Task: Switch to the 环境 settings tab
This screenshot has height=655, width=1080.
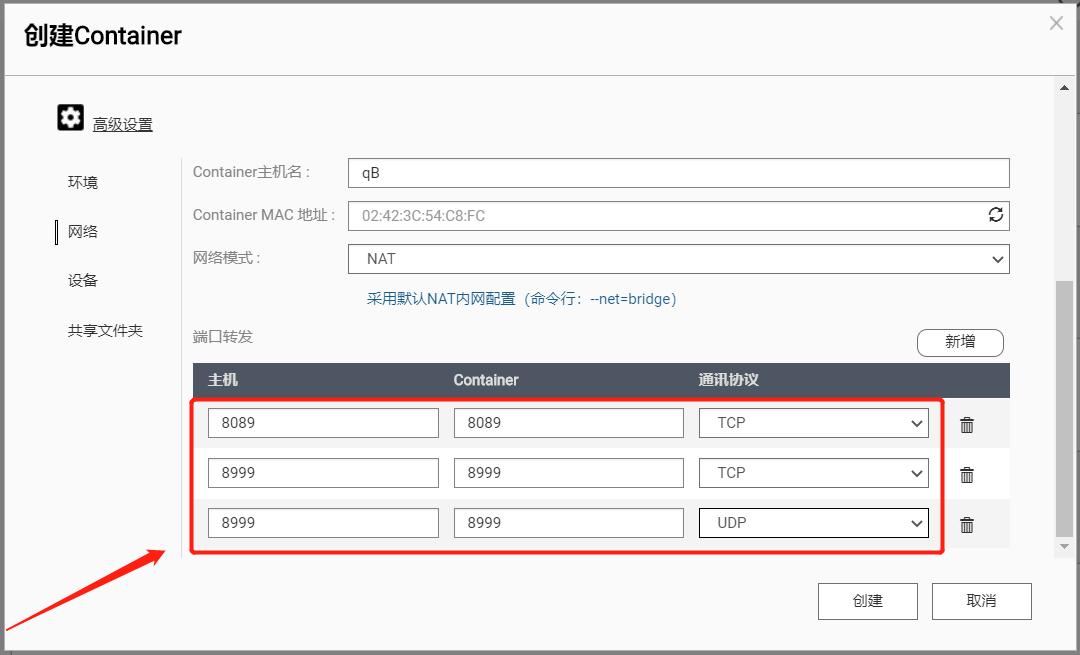Action: click(83, 183)
